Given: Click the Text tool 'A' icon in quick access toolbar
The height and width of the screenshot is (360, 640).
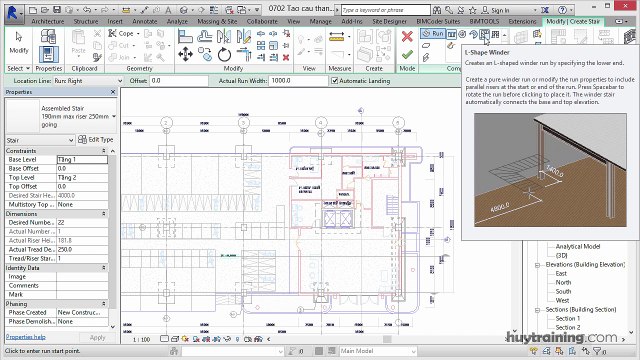Looking at the screenshot, I should click(x=168, y=10).
